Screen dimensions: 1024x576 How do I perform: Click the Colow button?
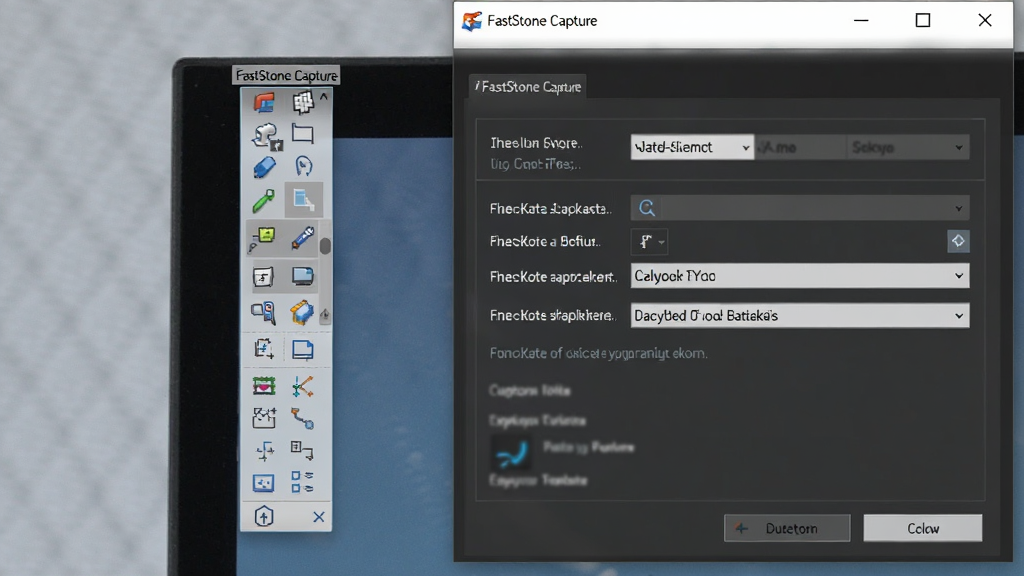[923, 528]
